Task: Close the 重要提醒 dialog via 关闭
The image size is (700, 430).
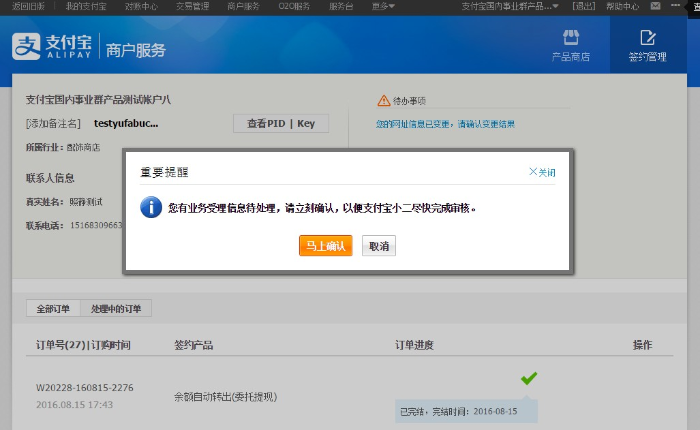Action: (x=542, y=172)
